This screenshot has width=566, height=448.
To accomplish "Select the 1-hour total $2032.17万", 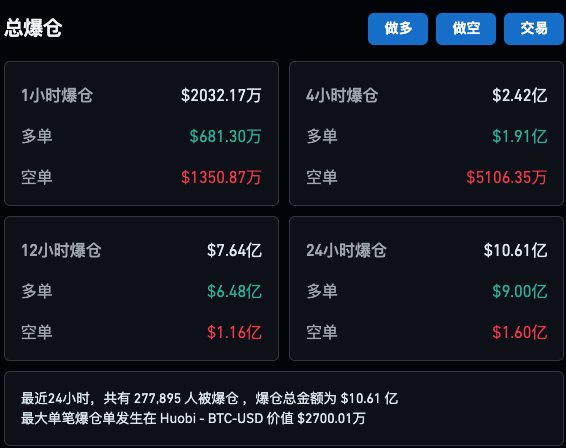I will (221, 96).
